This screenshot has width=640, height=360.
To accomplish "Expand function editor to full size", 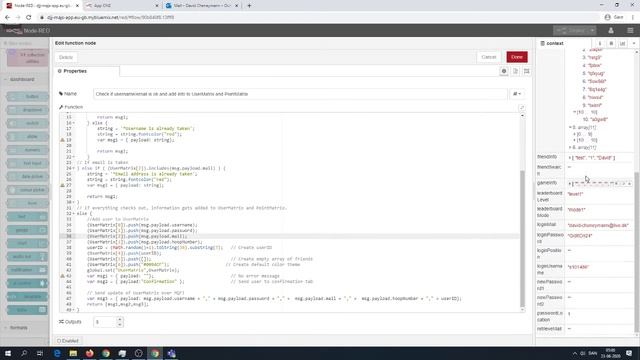I will pyautogui.click(x=522, y=108).
